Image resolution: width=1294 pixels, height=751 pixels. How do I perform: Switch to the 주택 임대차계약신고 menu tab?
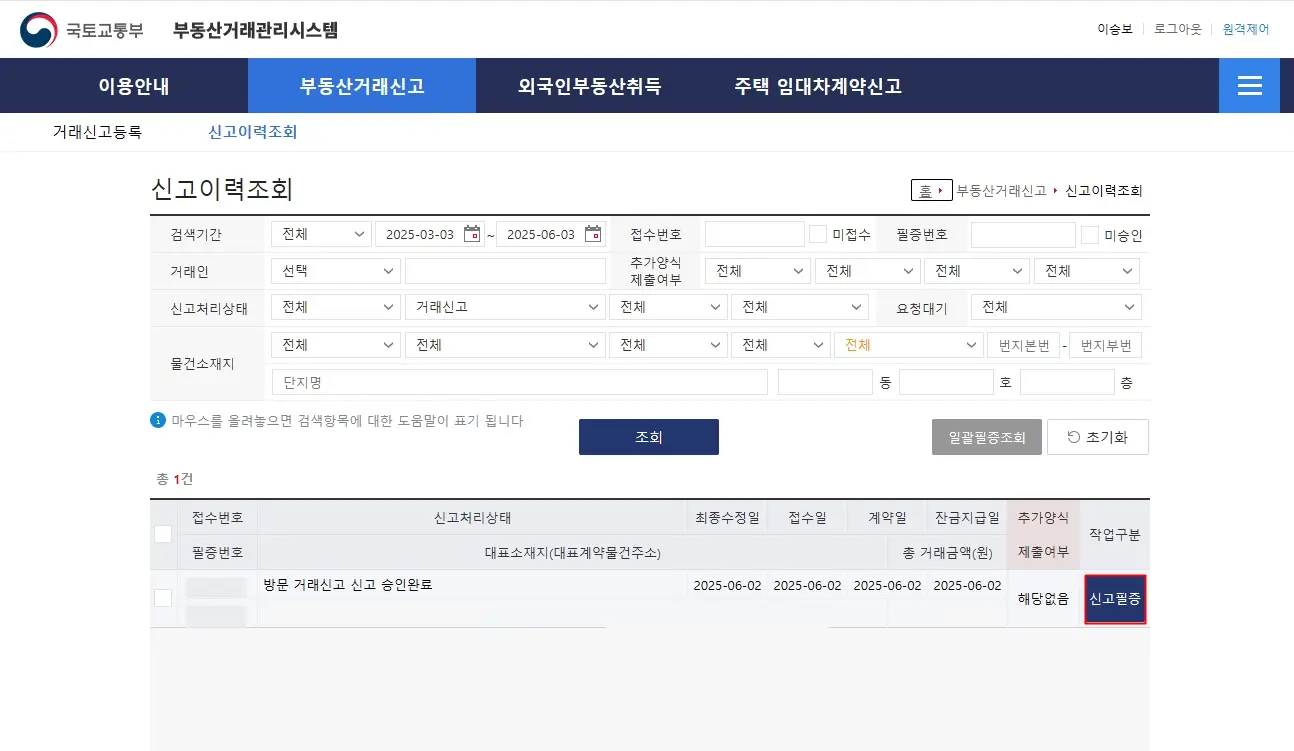[816, 86]
